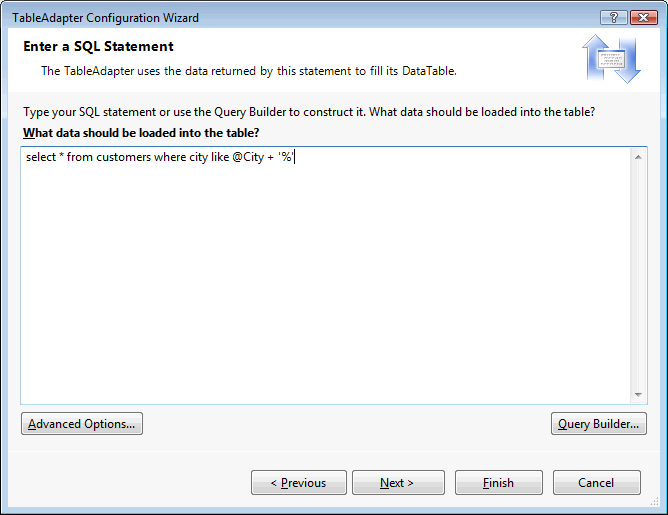Click the TableAdapter Configuration Wizard title bar text
This screenshot has width=668, height=515.
click(x=105, y=18)
